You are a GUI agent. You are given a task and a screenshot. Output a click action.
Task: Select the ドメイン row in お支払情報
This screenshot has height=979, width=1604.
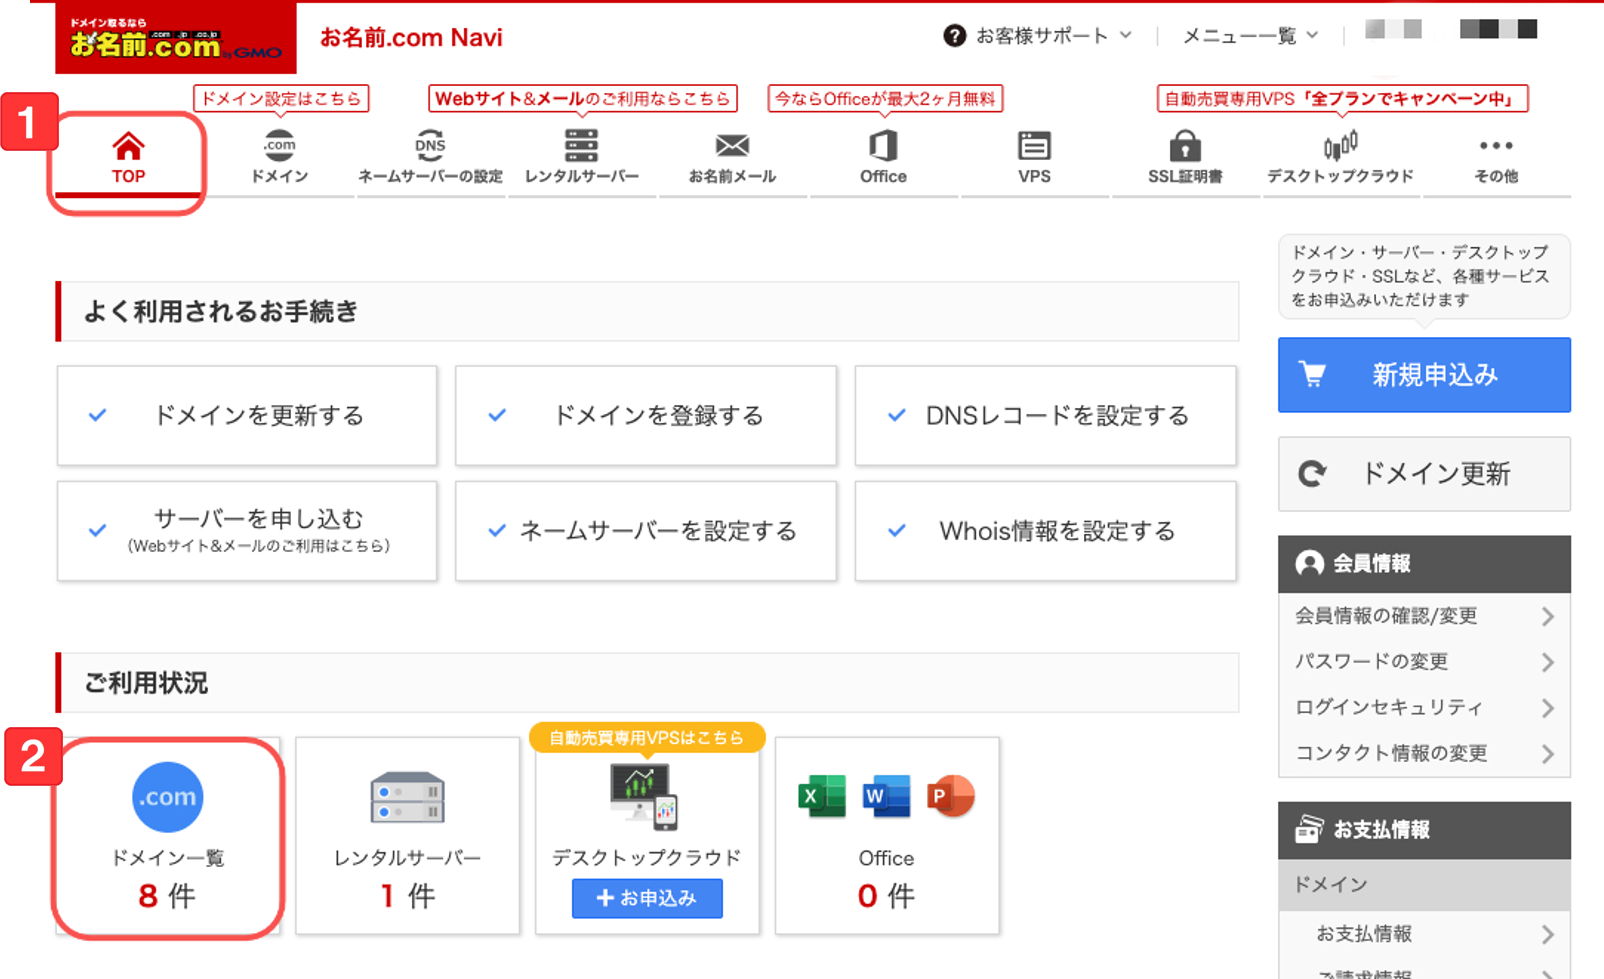(1424, 885)
